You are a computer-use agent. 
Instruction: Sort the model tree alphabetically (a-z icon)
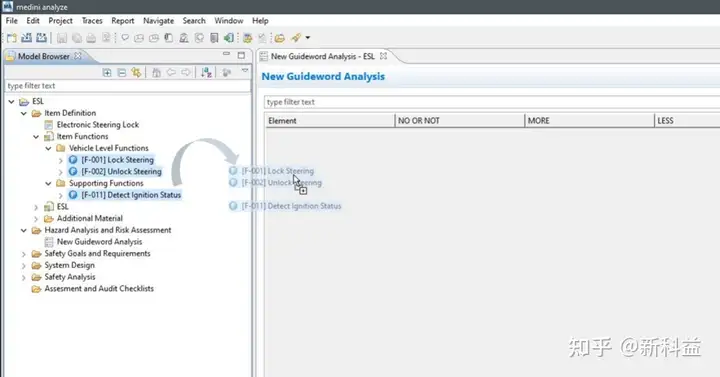(x=206, y=73)
